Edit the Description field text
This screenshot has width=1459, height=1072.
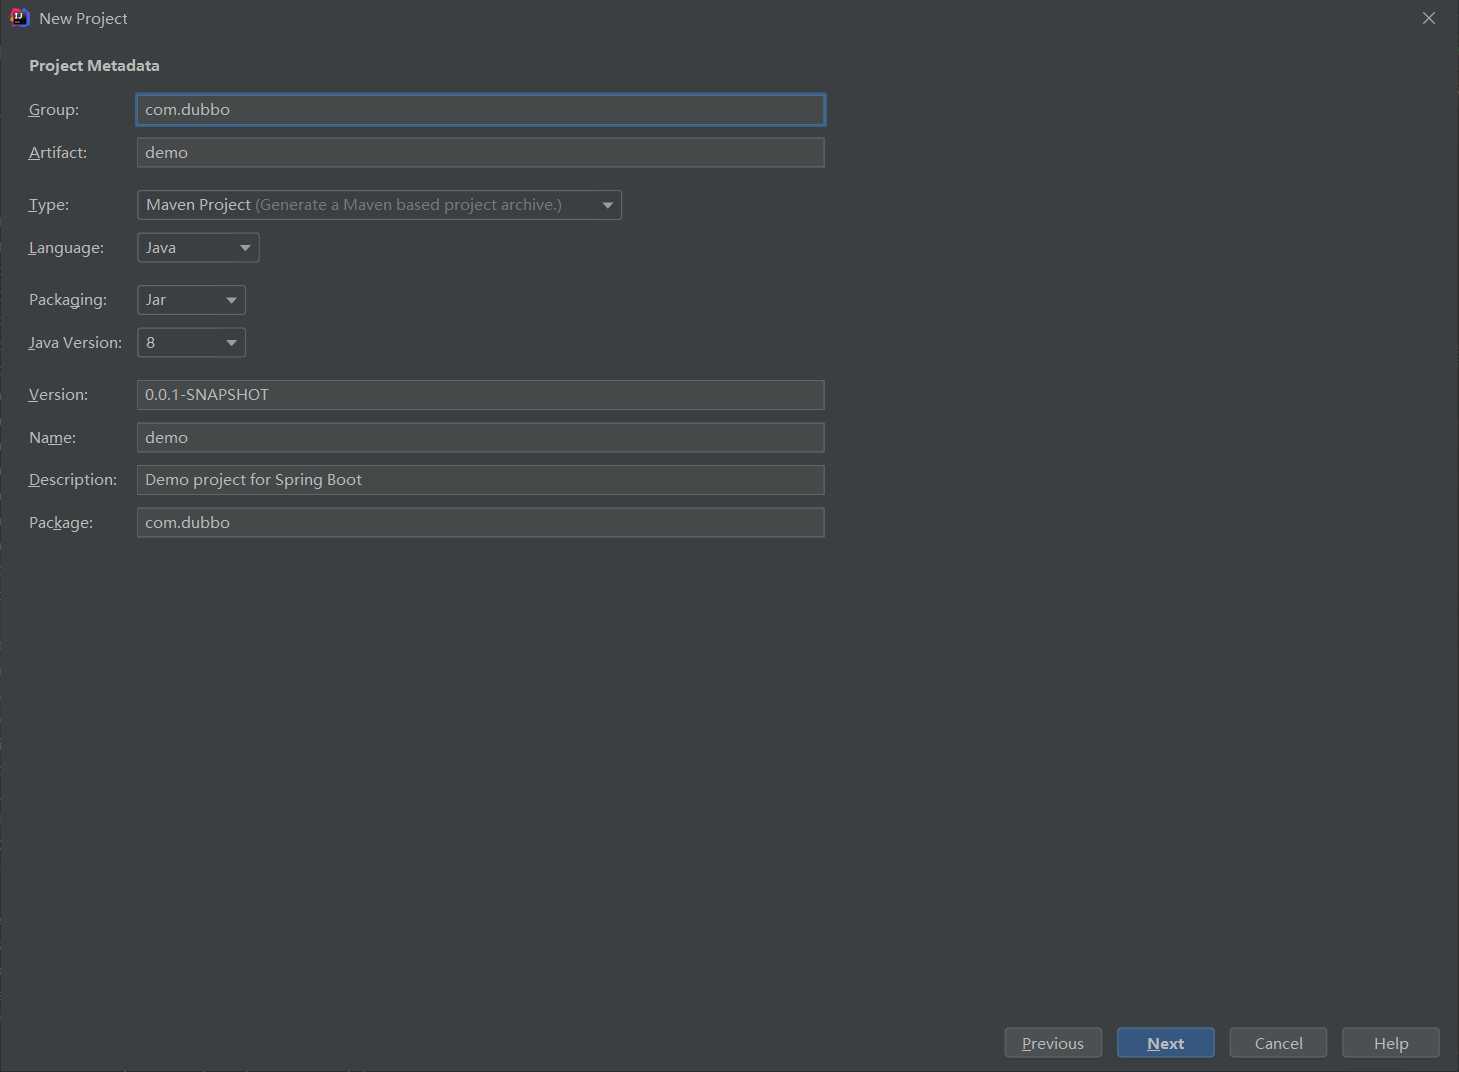[x=480, y=480]
